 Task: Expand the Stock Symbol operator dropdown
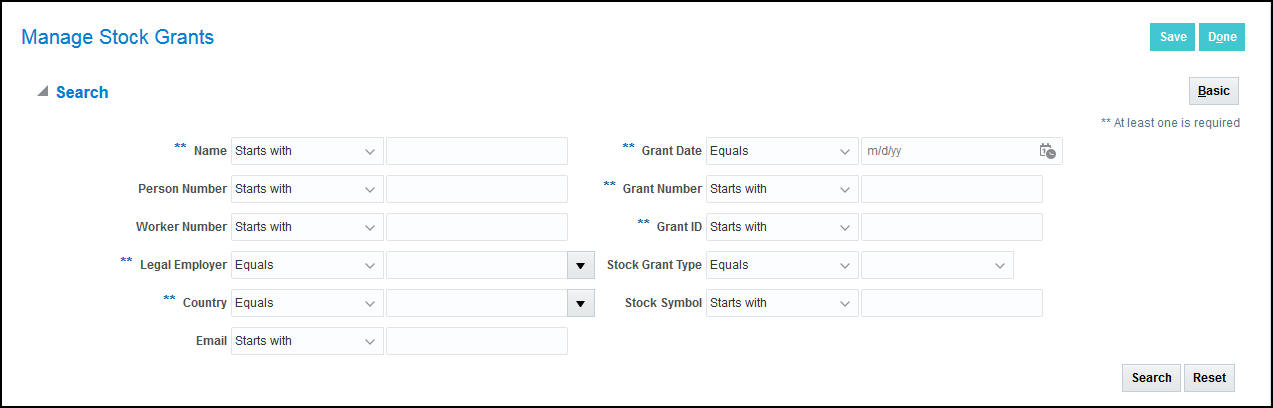[782, 303]
